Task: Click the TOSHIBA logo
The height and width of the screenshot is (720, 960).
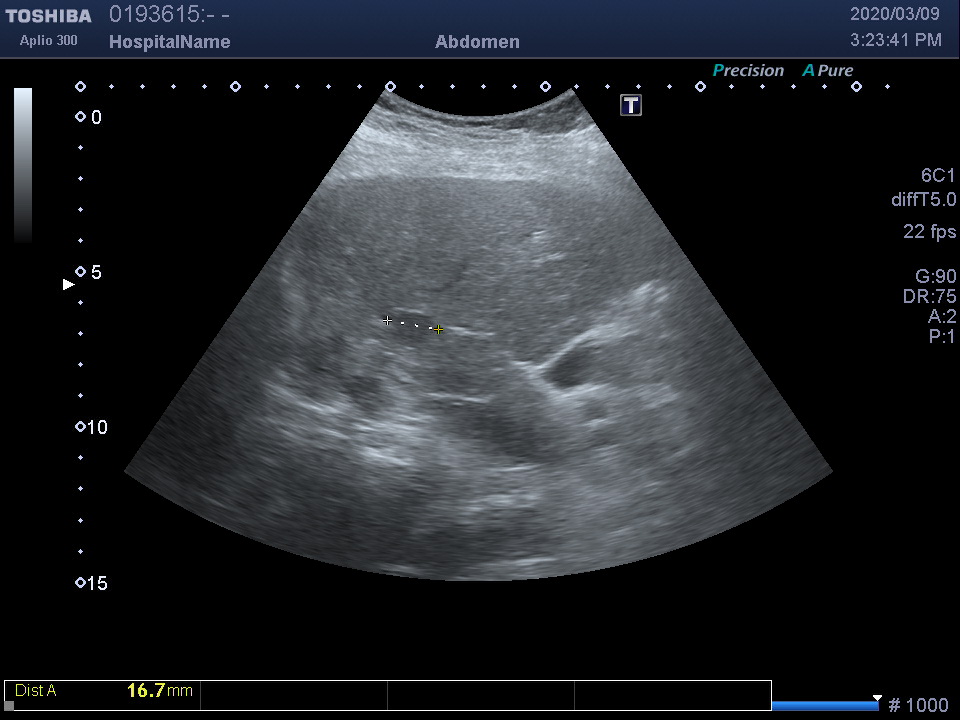Action: (x=48, y=16)
